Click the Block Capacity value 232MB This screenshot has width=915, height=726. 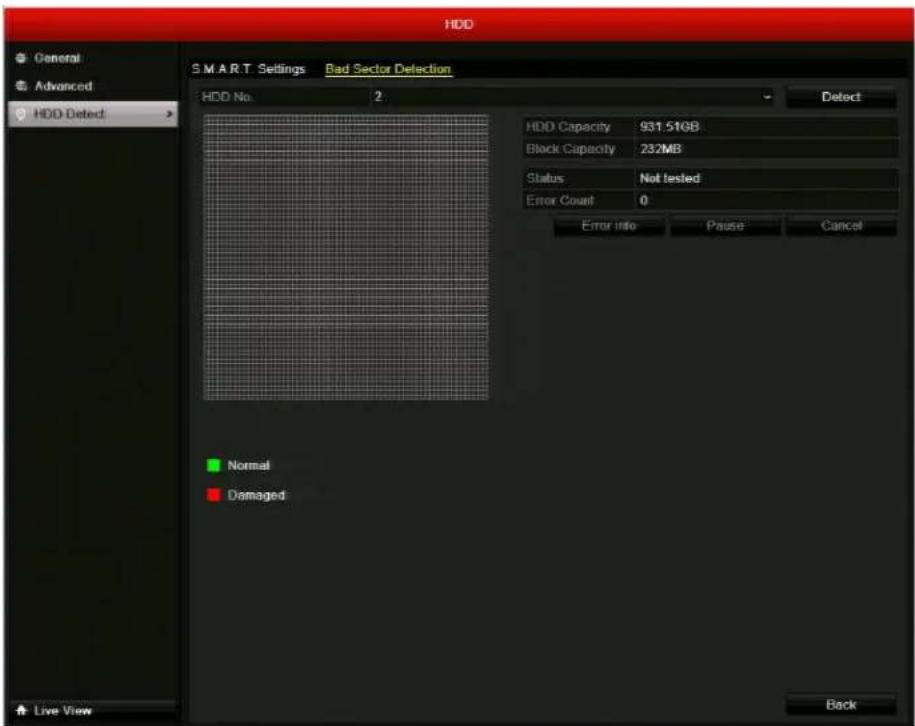coord(661,149)
